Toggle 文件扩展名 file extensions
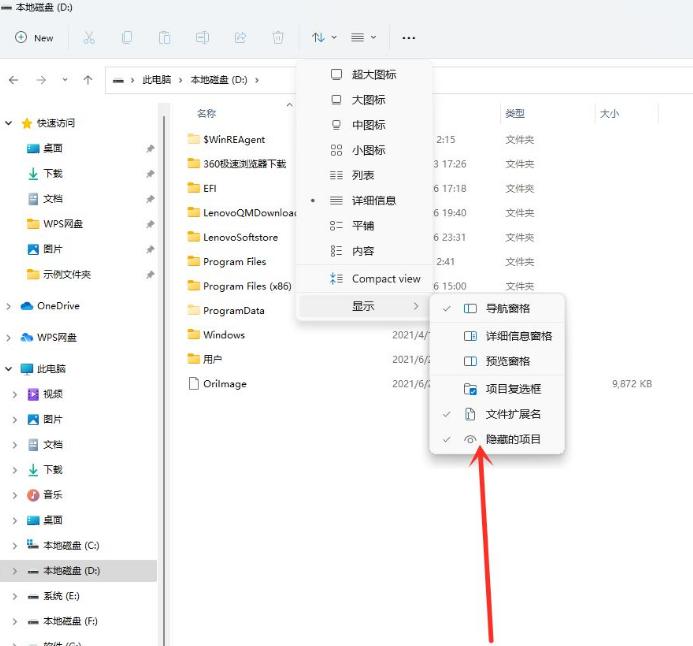 497,414
